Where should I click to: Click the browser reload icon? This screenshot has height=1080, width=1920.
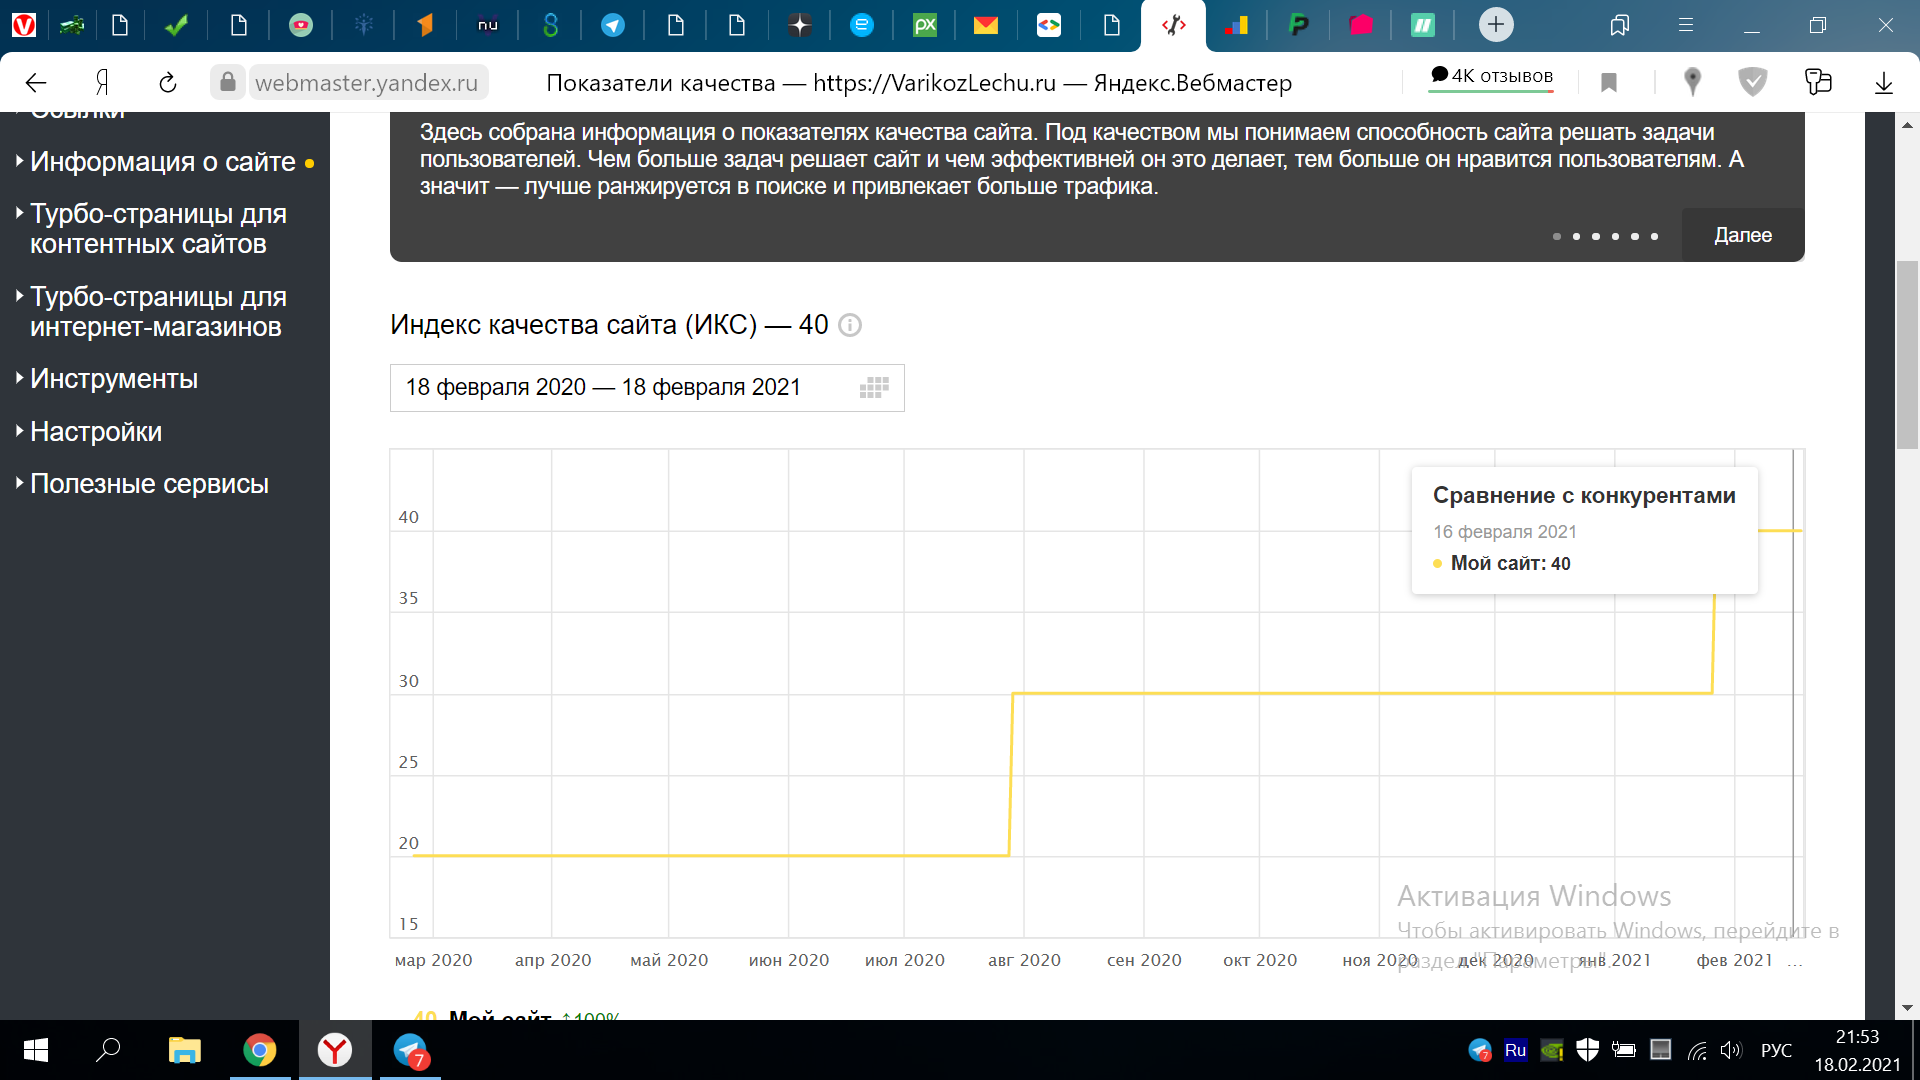[168, 82]
